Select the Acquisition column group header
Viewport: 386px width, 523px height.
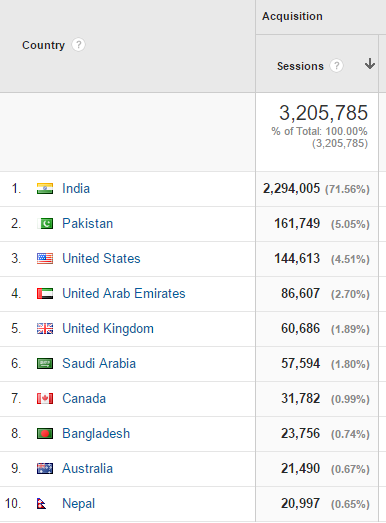(x=292, y=16)
